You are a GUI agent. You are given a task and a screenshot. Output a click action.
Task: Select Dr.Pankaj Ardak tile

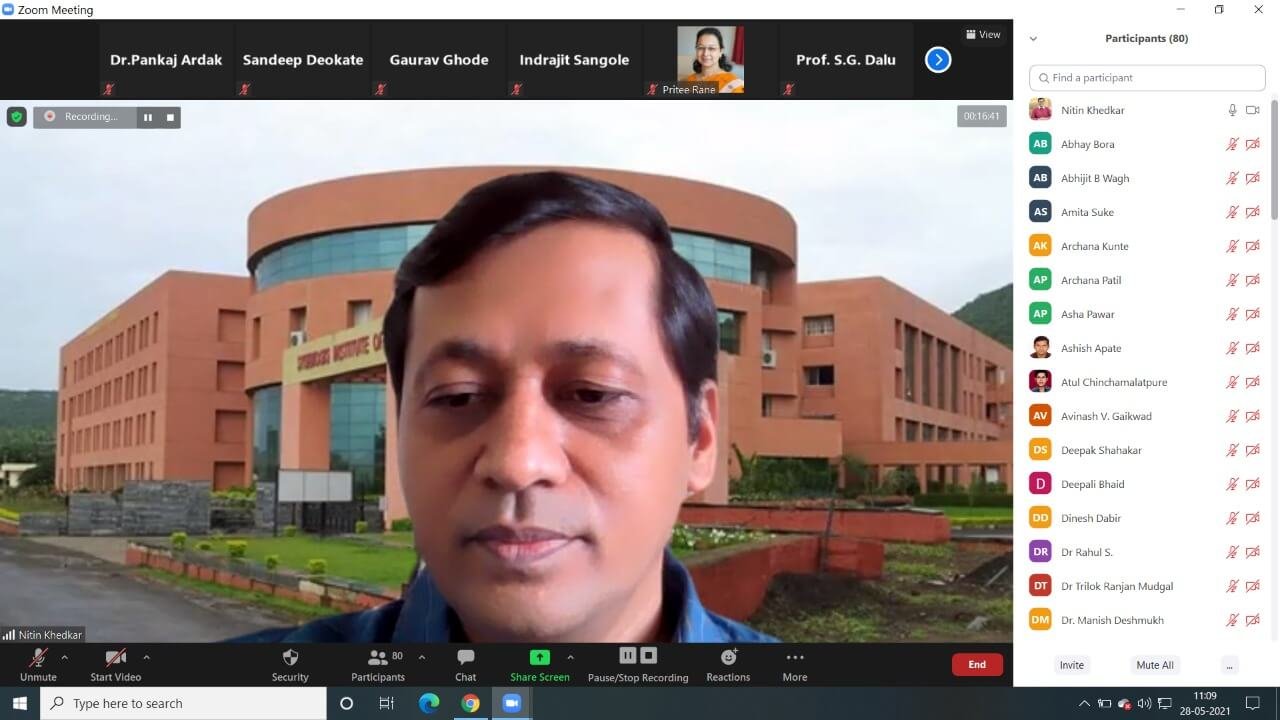coord(166,60)
